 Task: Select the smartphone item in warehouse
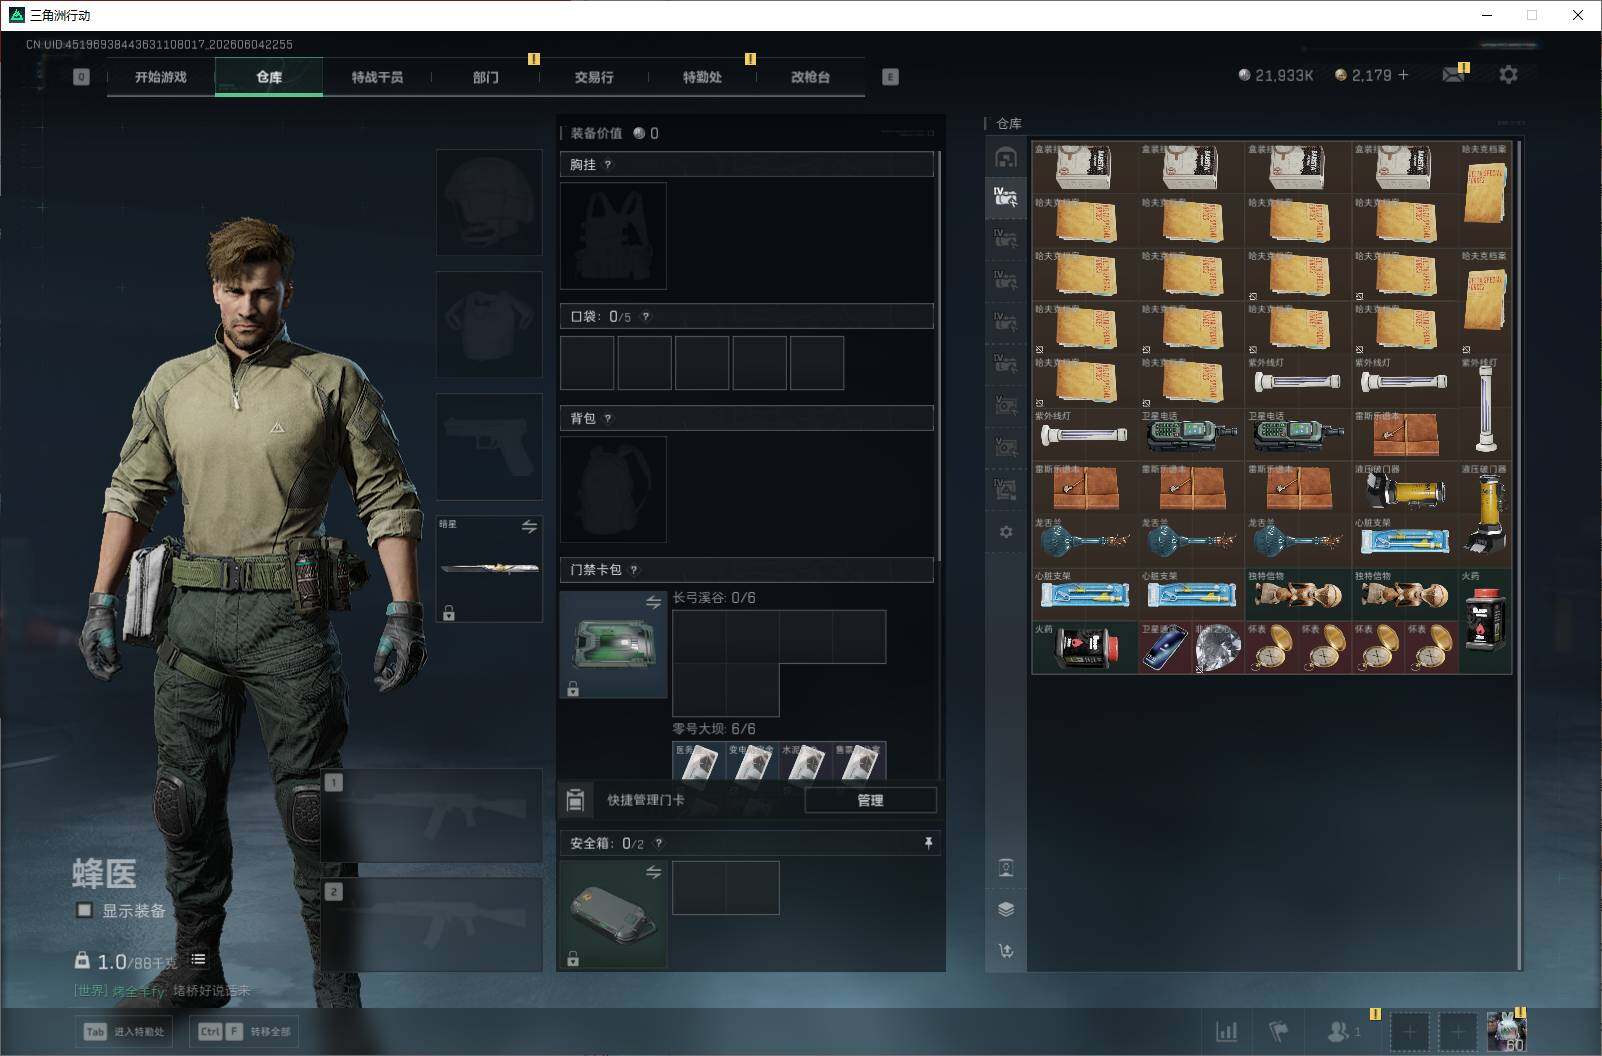[x=1165, y=647]
